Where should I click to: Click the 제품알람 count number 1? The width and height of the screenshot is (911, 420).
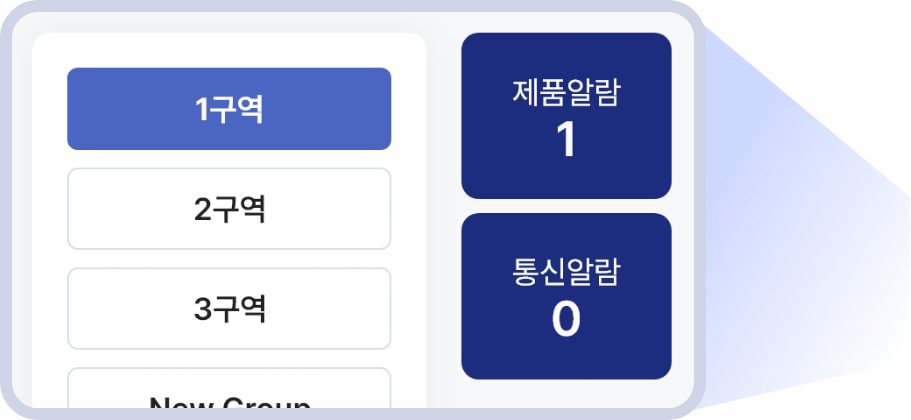(566, 141)
